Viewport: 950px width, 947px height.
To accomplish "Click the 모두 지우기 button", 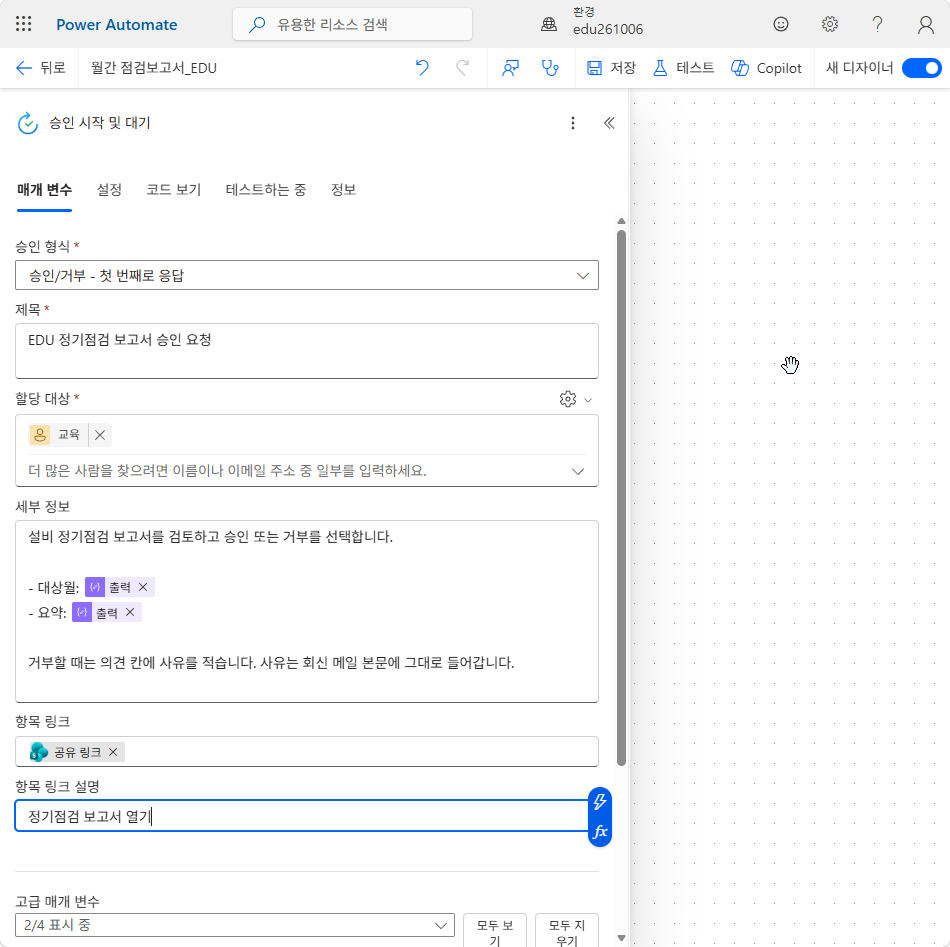I will (567, 931).
